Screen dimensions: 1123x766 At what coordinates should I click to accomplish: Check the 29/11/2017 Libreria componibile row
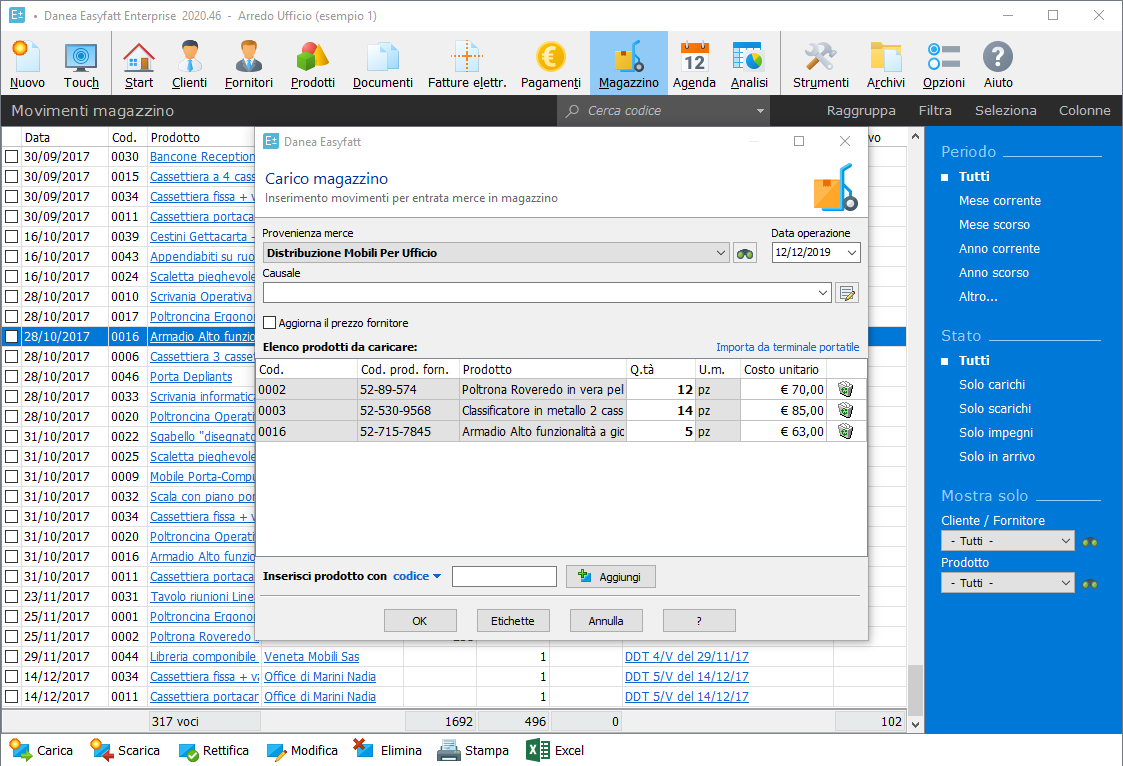pos(10,656)
